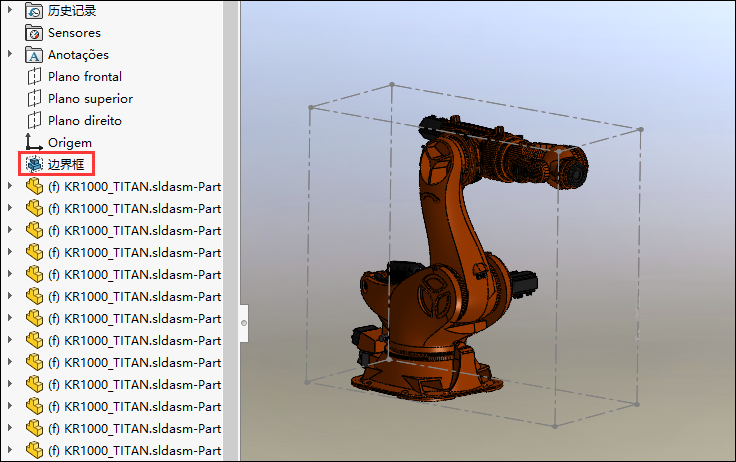Click the feature tree panel collapse handle
This screenshot has height=462, width=736.
click(x=244, y=324)
